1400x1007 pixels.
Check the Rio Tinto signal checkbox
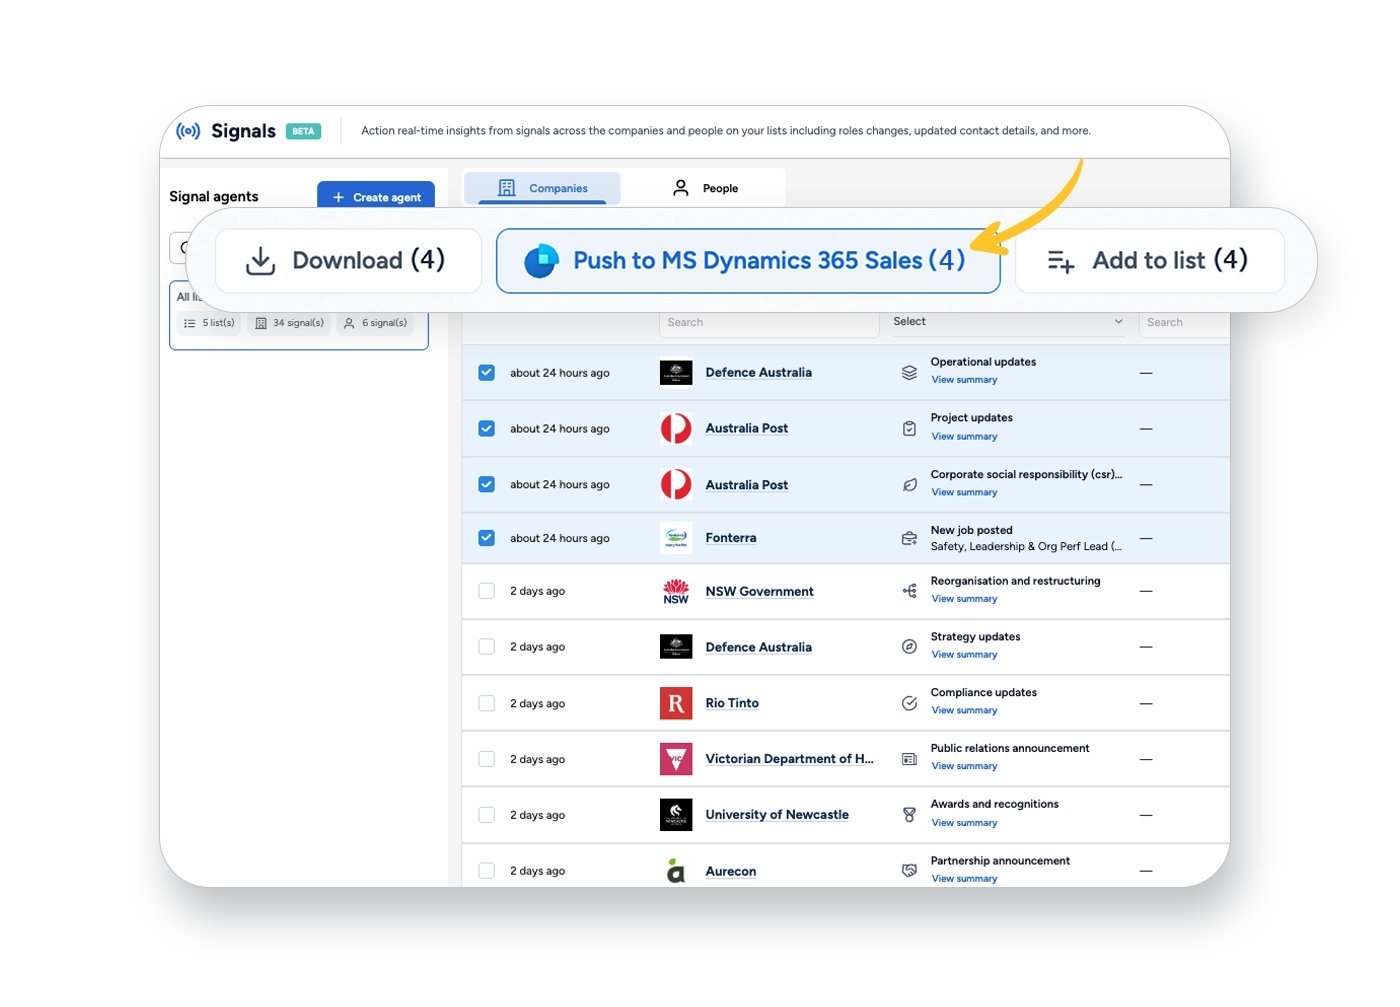coord(487,703)
